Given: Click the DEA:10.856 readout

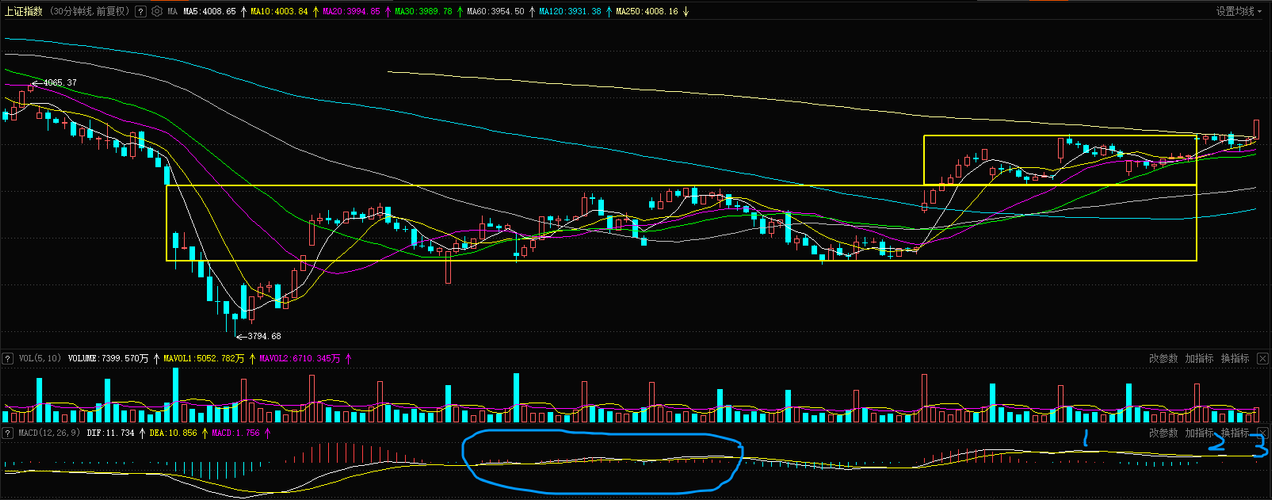Looking at the screenshot, I should (172, 433).
